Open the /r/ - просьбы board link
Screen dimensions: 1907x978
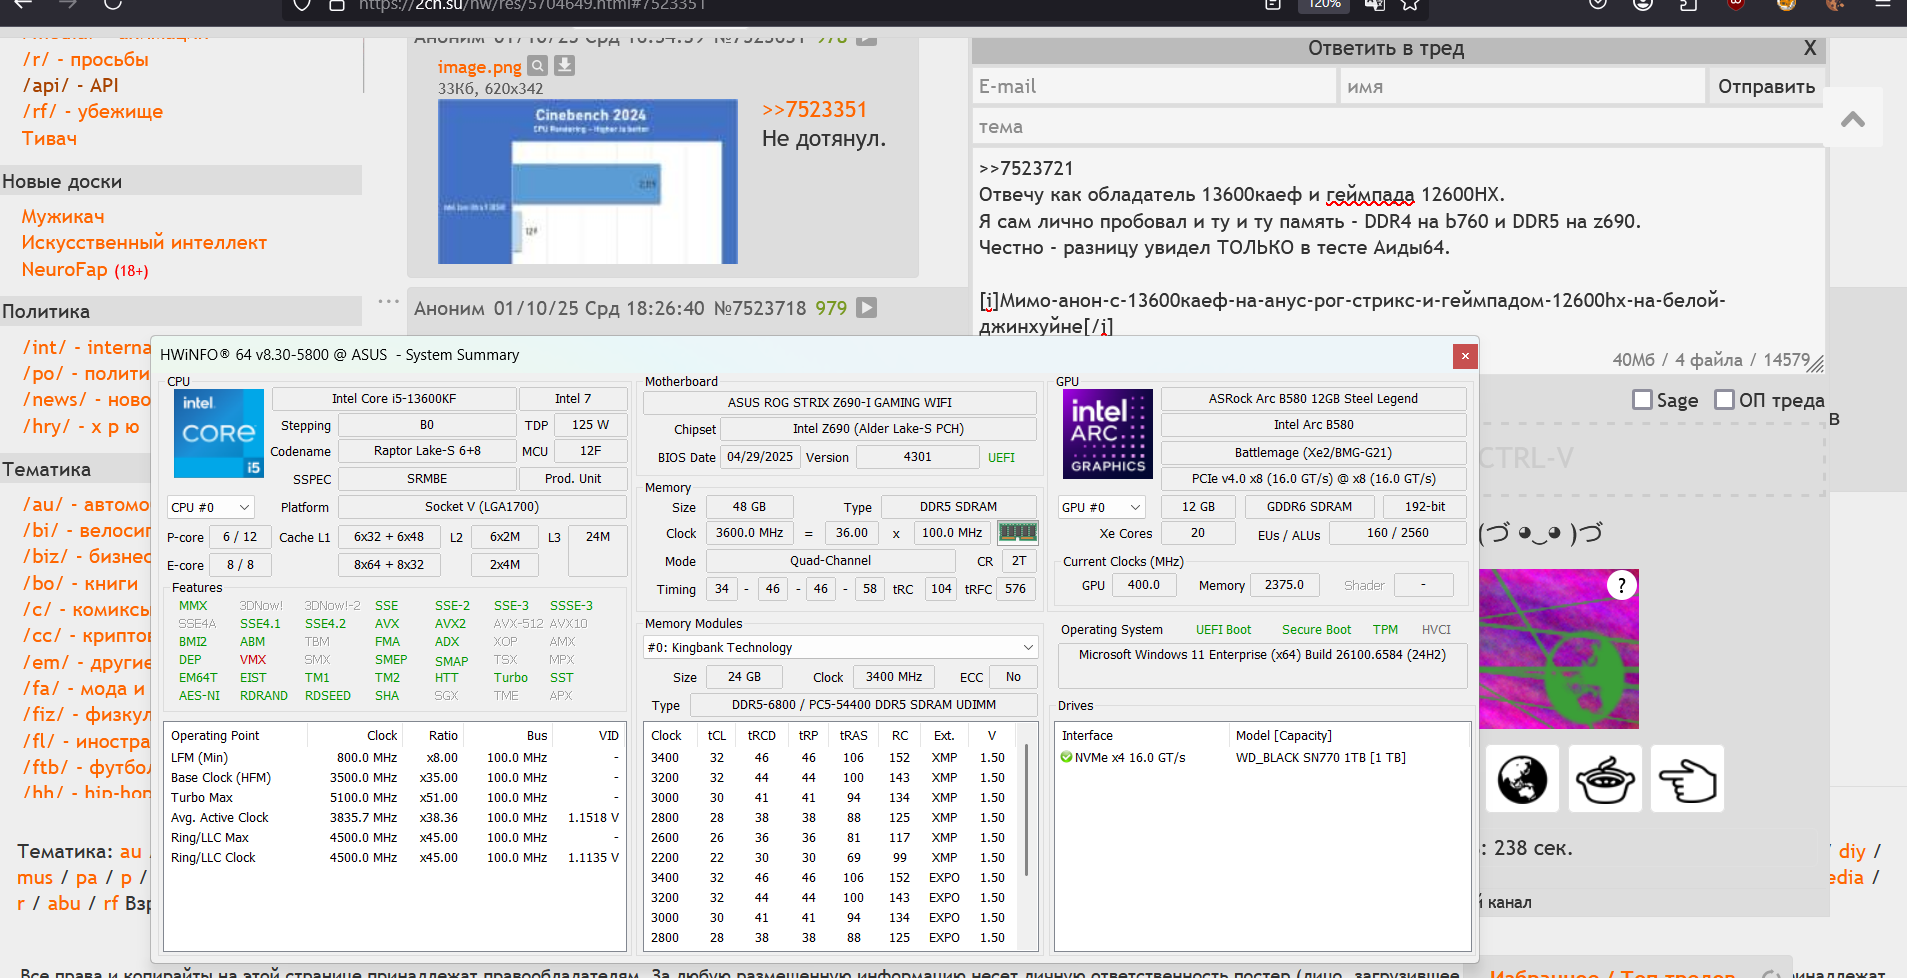[86, 60]
